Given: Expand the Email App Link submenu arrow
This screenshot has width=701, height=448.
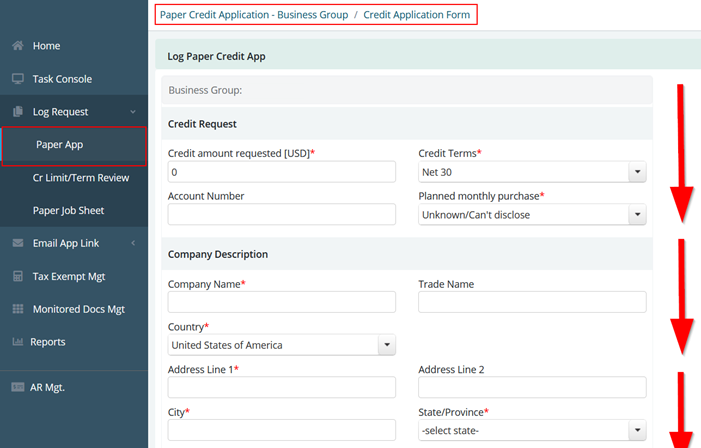Looking at the screenshot, I should [133, 243].
